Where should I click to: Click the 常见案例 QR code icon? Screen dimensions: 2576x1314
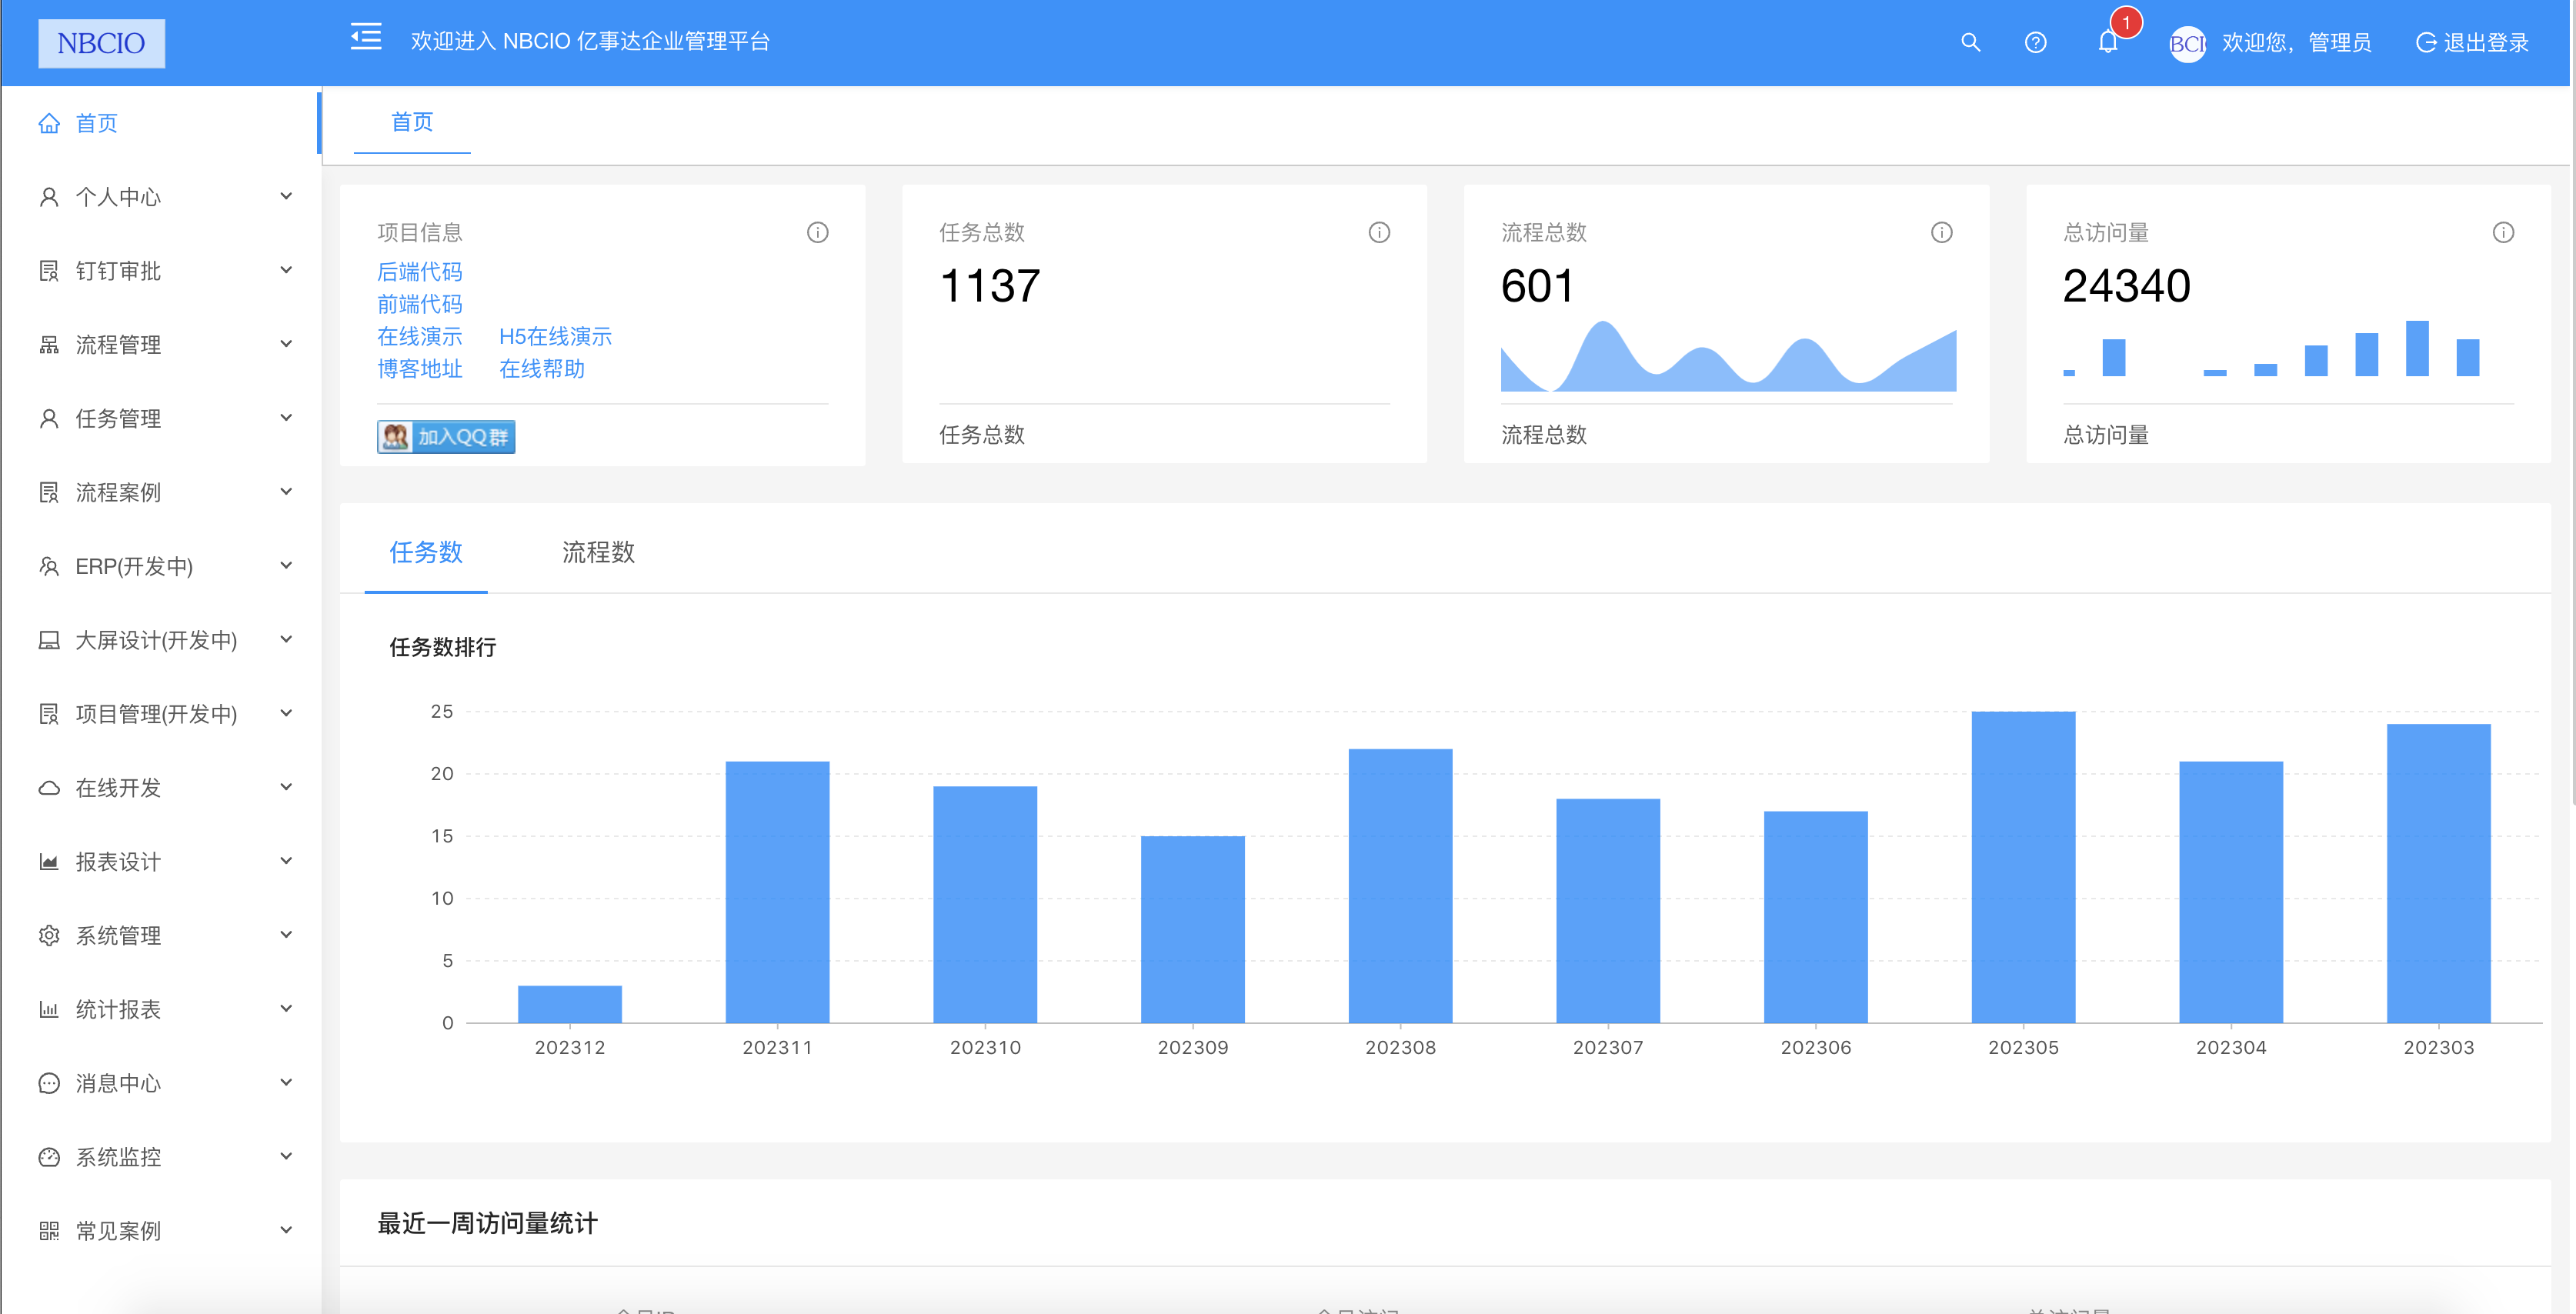click(49, 1231)
